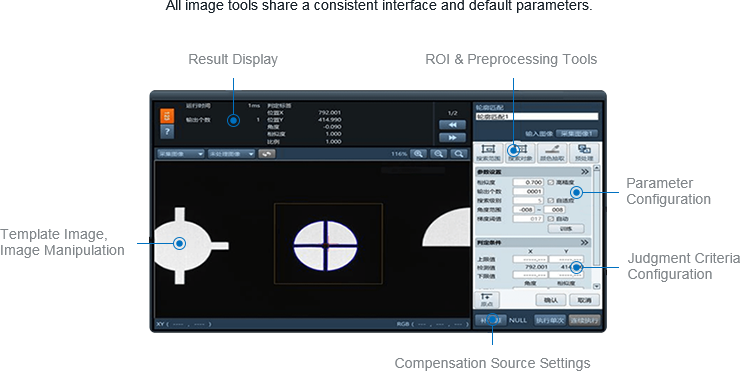Image resolution: width=741 pixels, height=371 pixels.
Task: Click the similarity 0.700 input field
Action: (528, 182)
